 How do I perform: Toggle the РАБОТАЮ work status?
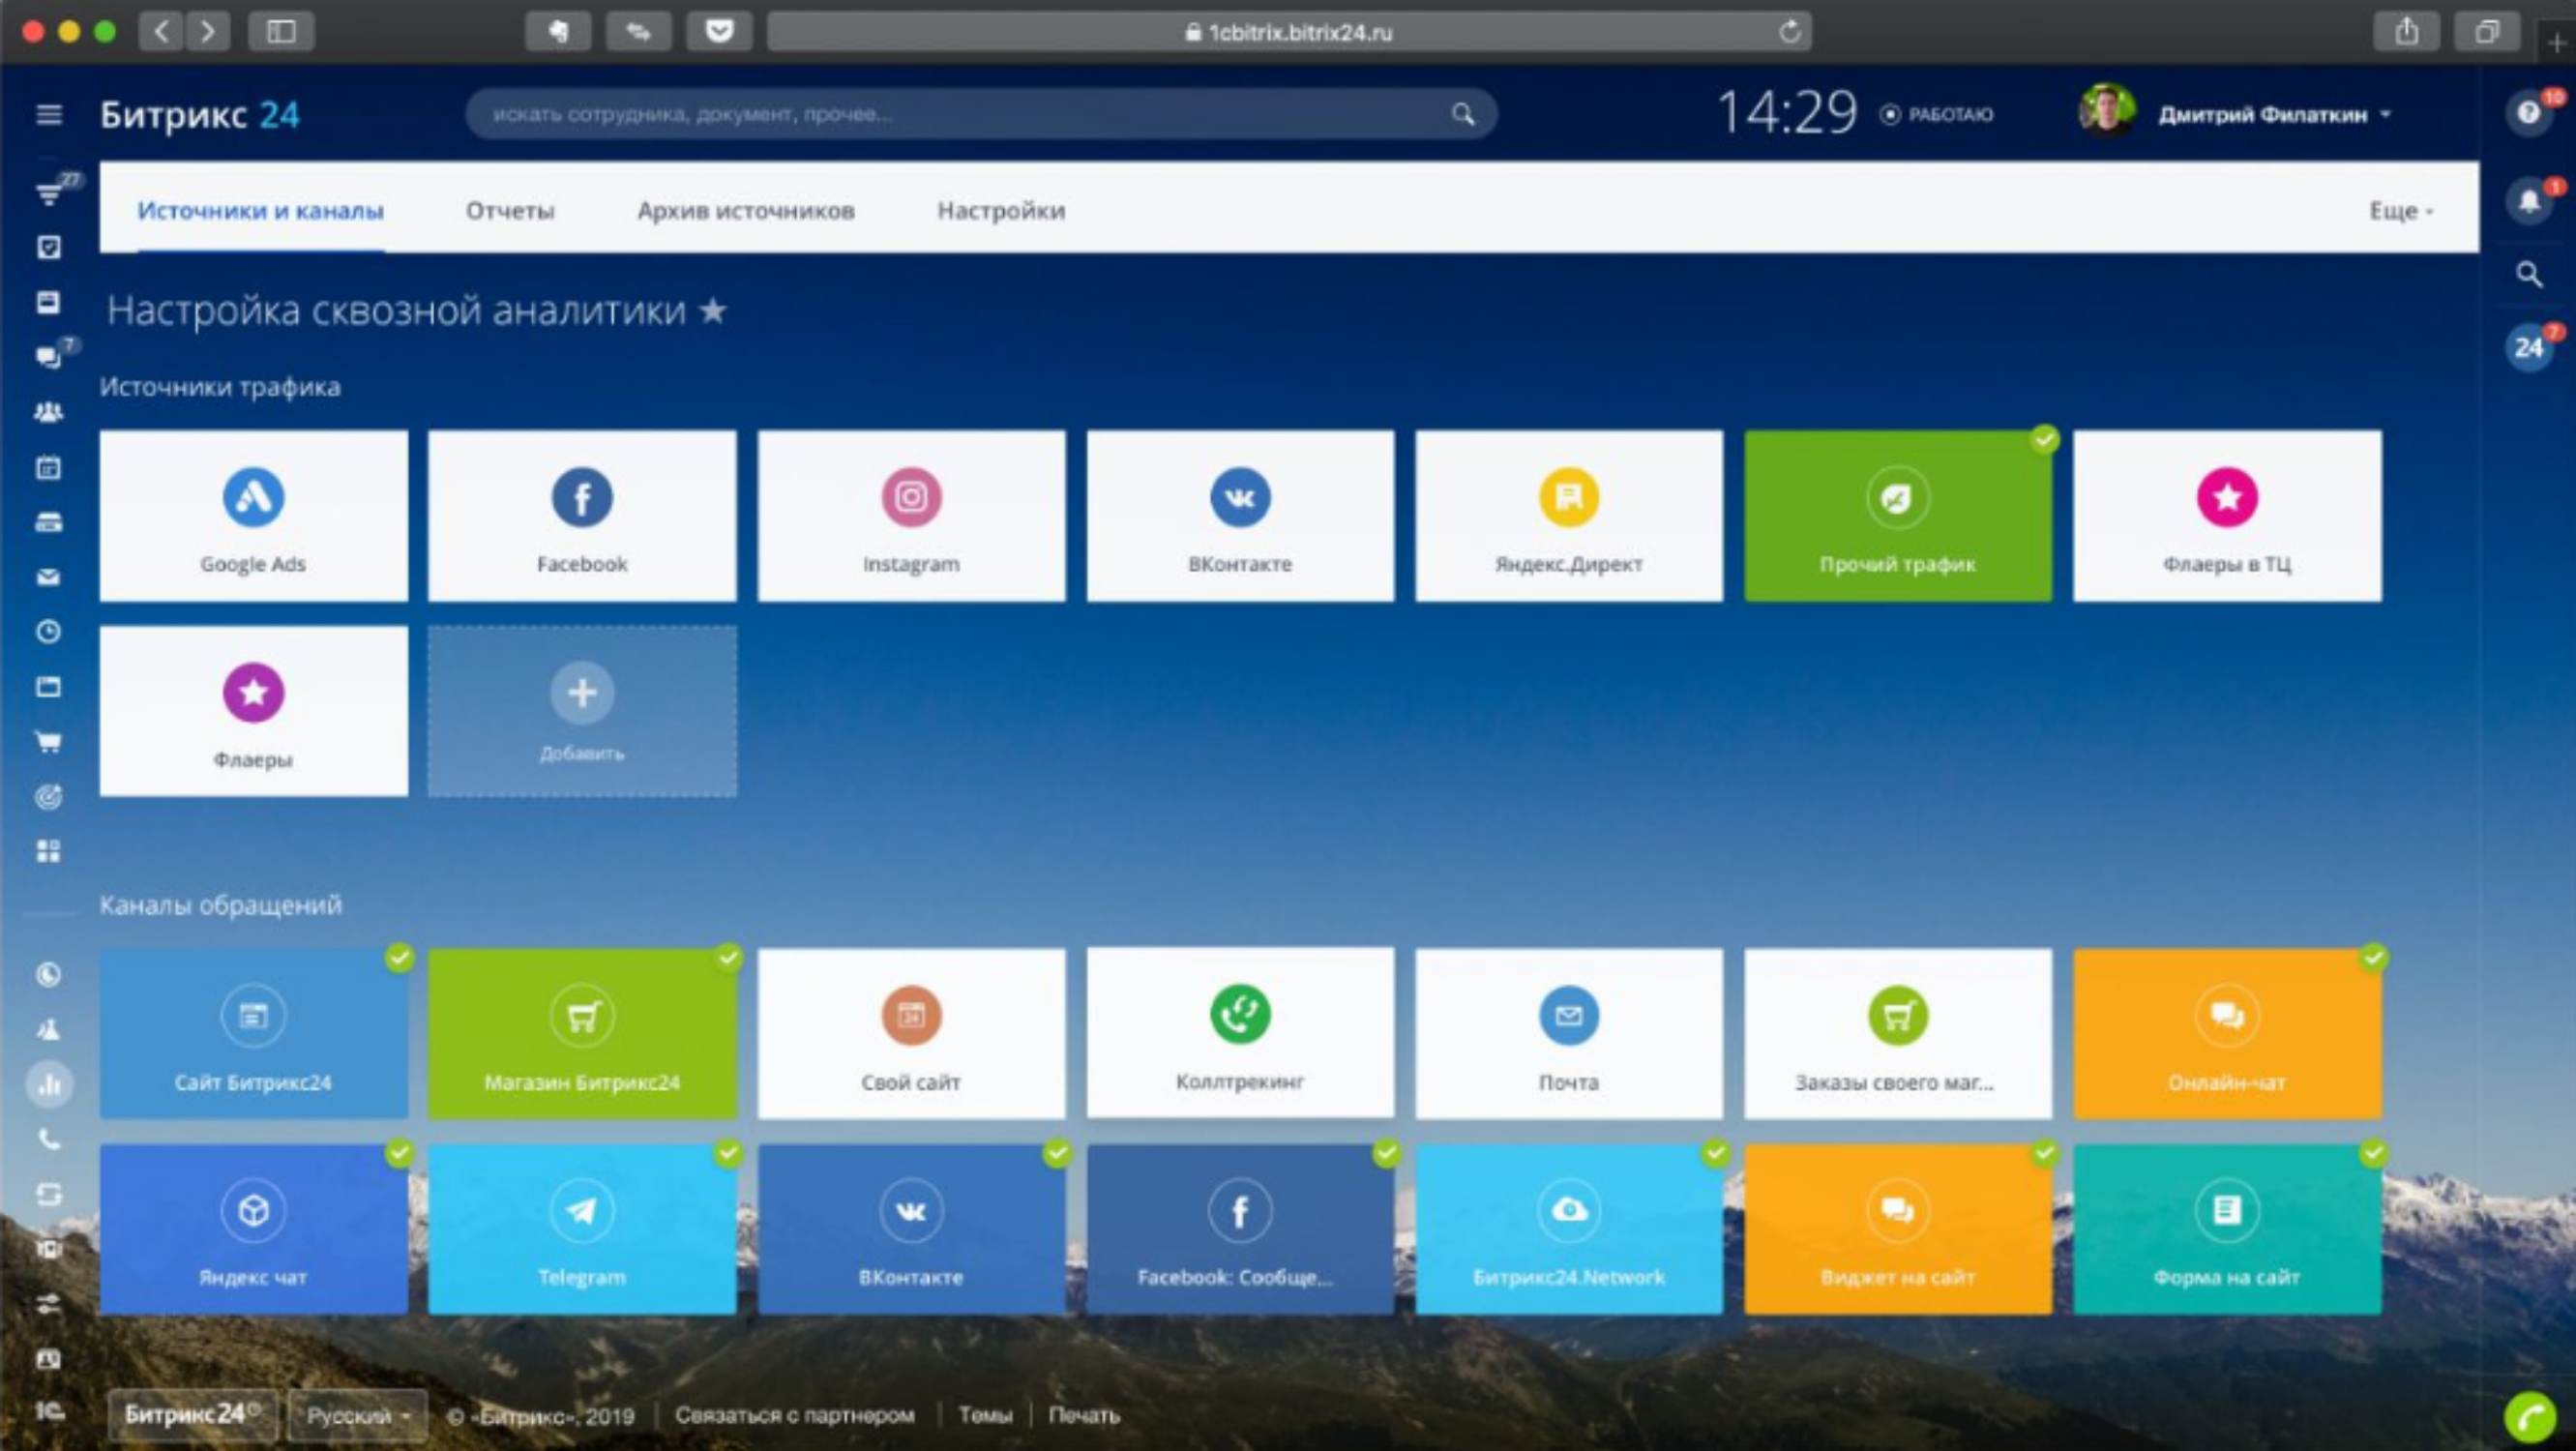coord(1937,114)
